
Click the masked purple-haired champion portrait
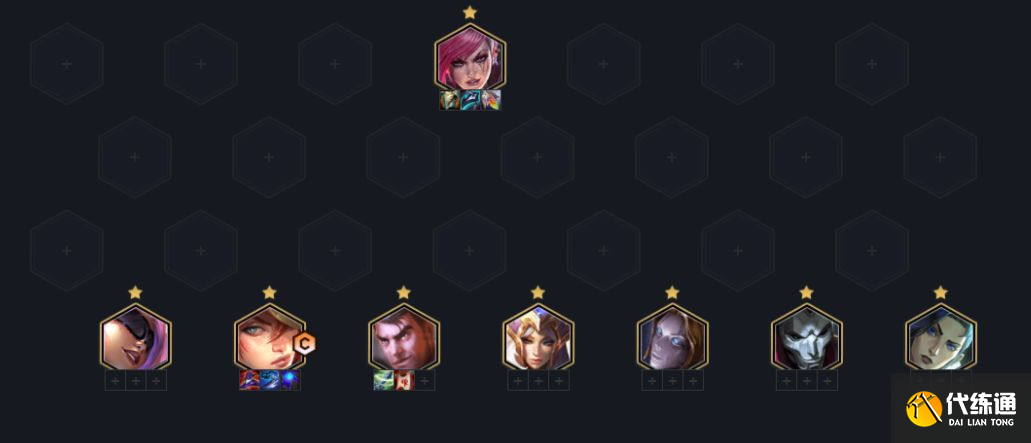click(135, 337)
